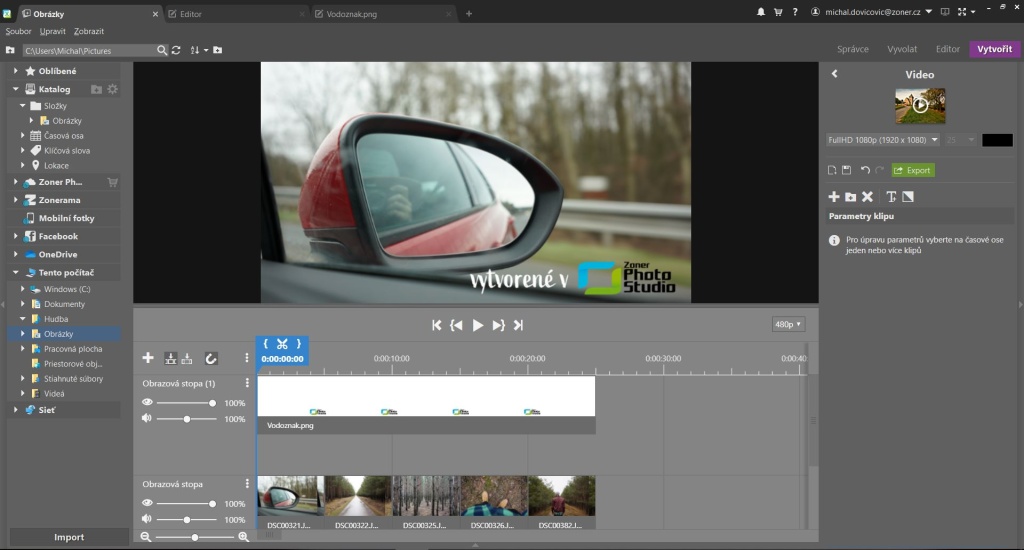Split the clip with the scissors icon
Screen dimensions: 1024x550
click(282, 344)
